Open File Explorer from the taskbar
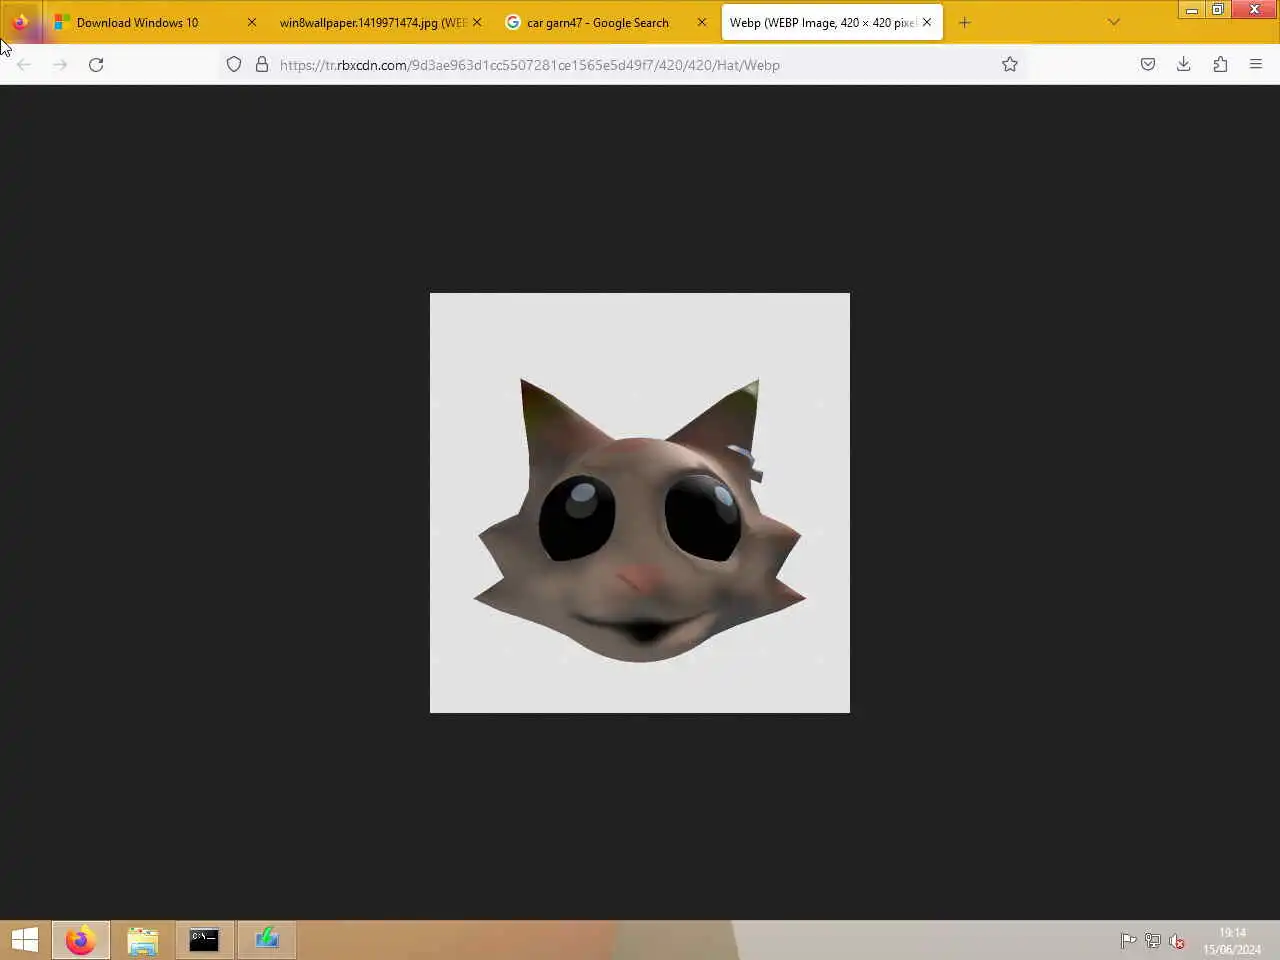This screenshot has width=1280, height=960. pos(143,940)
